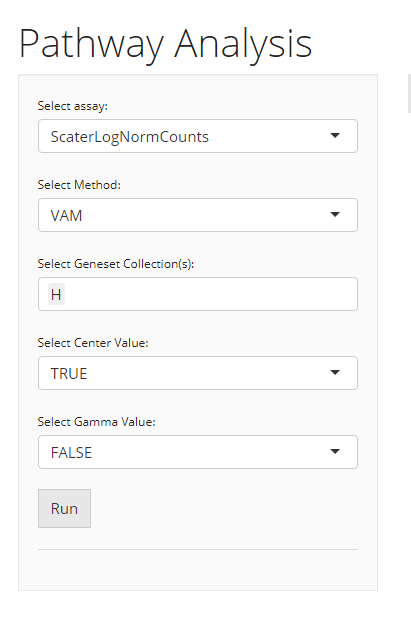Click the Select Gamma Value label

pos(96,422)
